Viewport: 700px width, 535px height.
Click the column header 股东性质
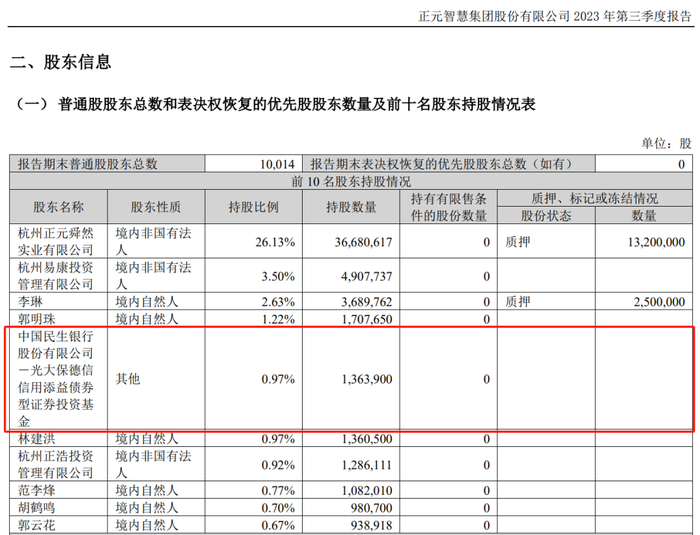click(156, 207)
